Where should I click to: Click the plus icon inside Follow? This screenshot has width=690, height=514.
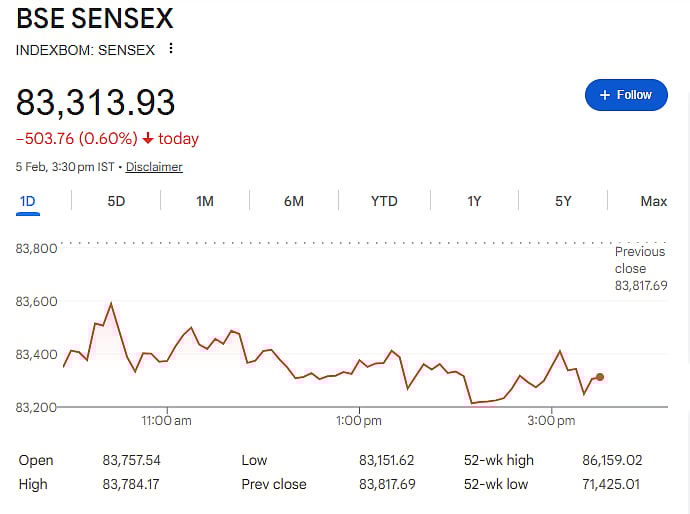point(604,95)
